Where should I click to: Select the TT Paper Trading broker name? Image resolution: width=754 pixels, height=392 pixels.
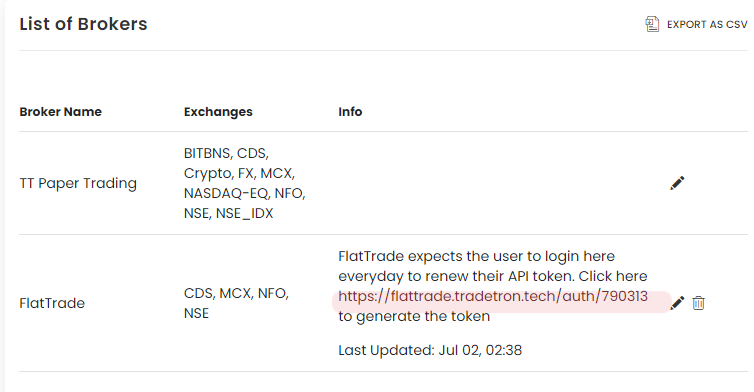coord(78,183)
